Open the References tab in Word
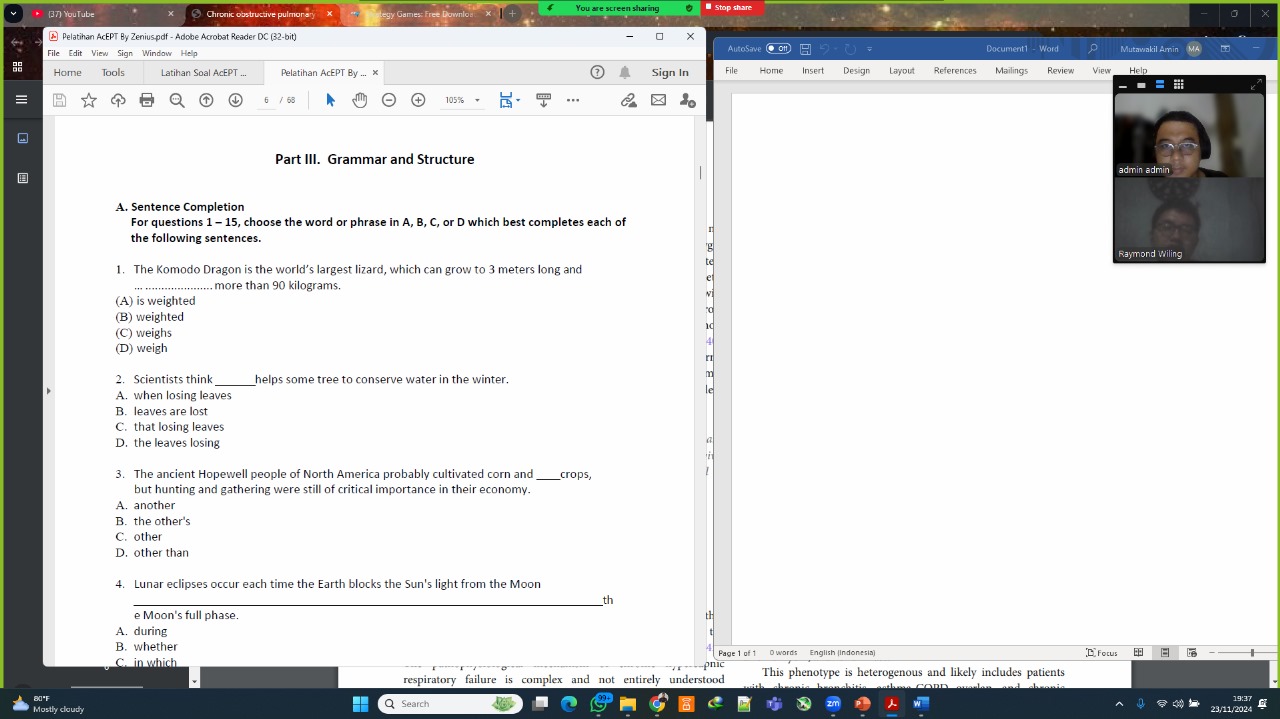The image size is (1280, 719). point(955,70)
